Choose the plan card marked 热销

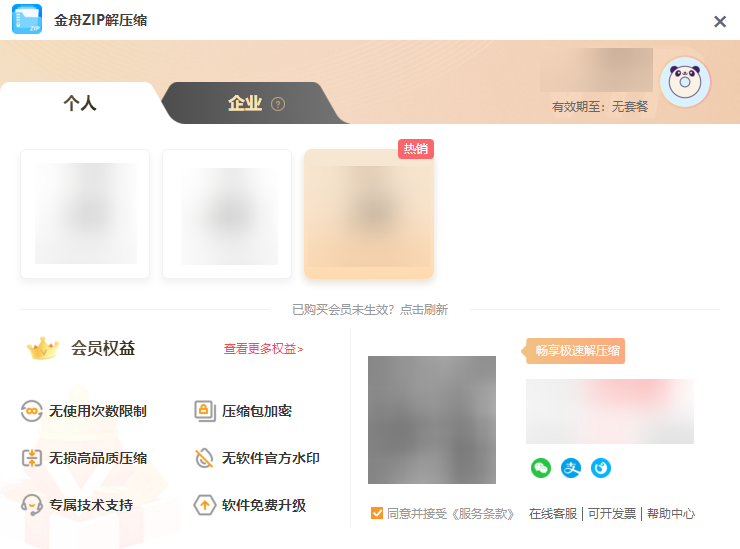[369, 214]
